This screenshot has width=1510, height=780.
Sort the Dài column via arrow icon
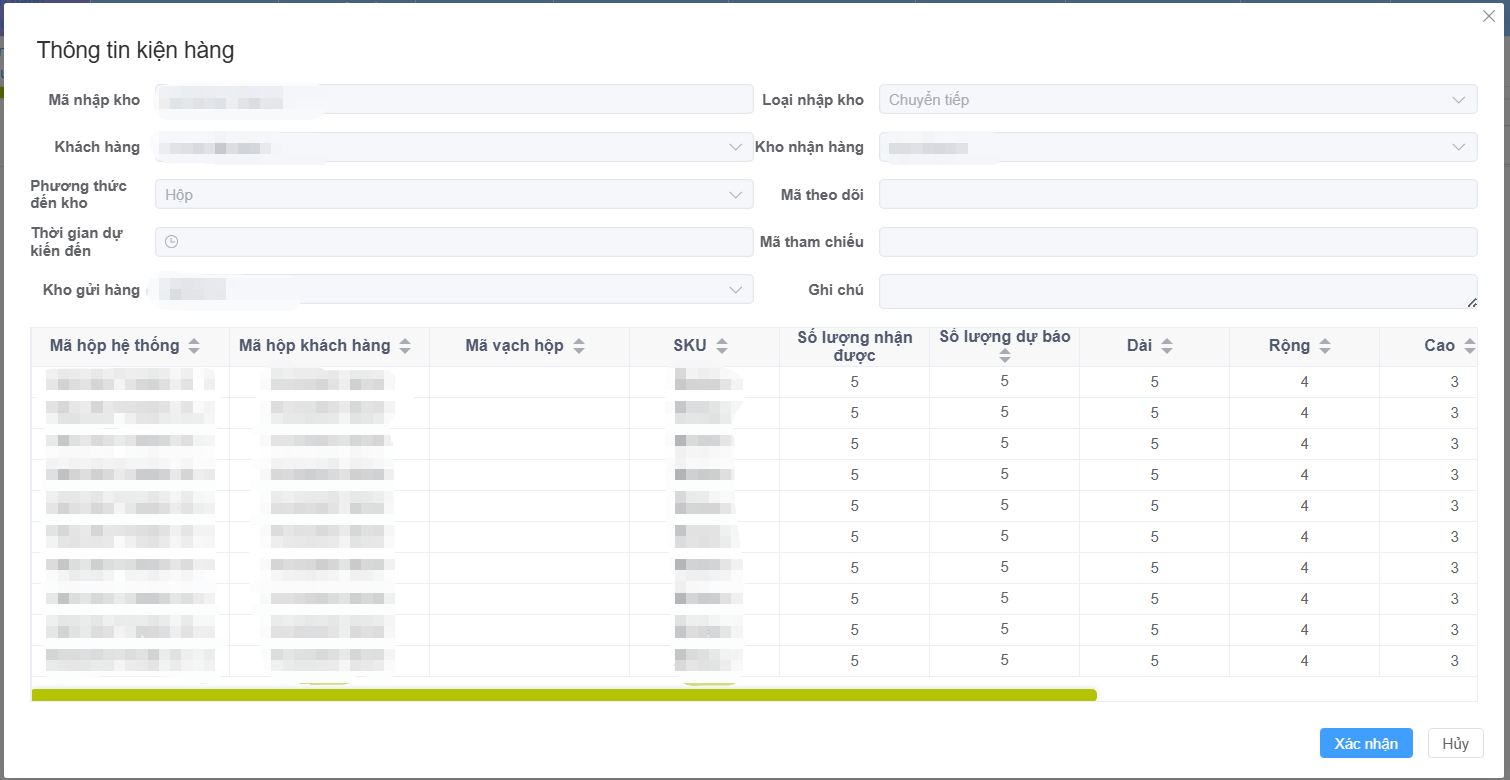coord(1167,346)
